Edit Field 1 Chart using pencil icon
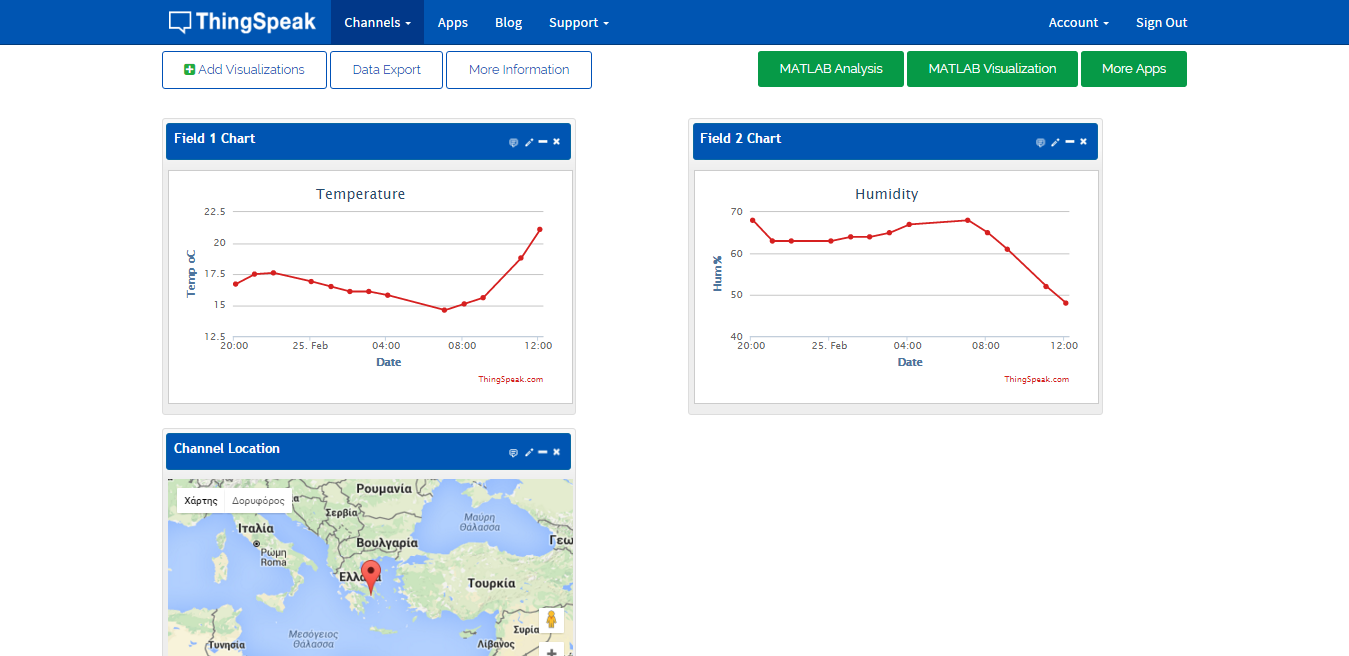The image size is (1349, 656). (528, 142)
